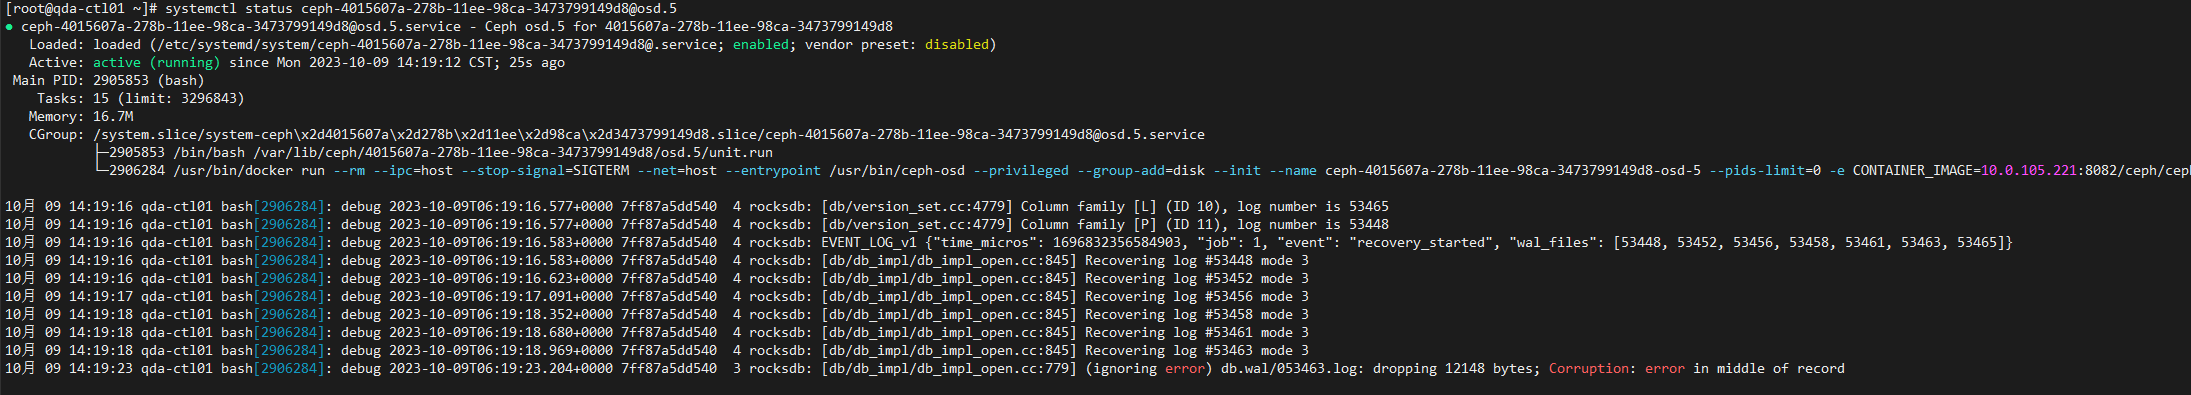Click the green 'enabled' word in Loaded line
2191x395 pixels.
click(760, 44)
